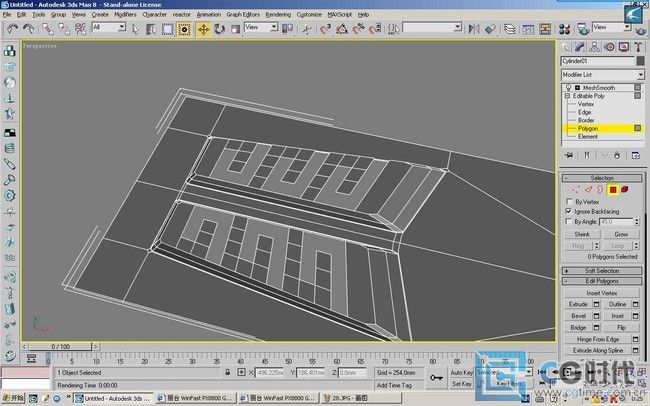Viewport: 650px width, 406px height.
Task: Switch to the Display command panel
Action: (624, 47)
